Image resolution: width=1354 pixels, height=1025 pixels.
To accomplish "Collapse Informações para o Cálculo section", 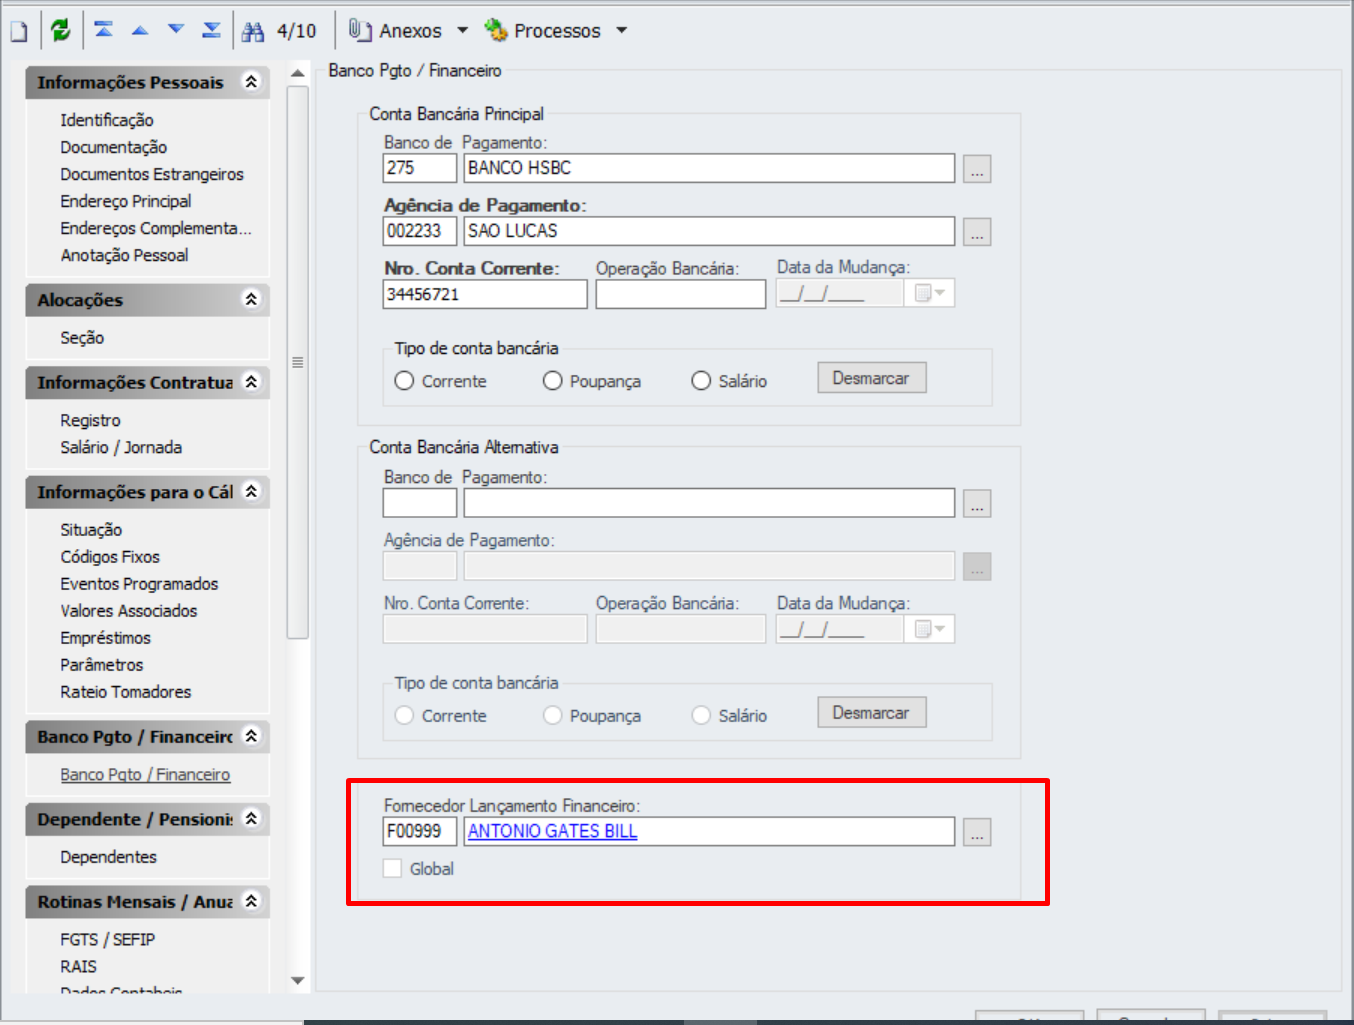I will 251,491.
